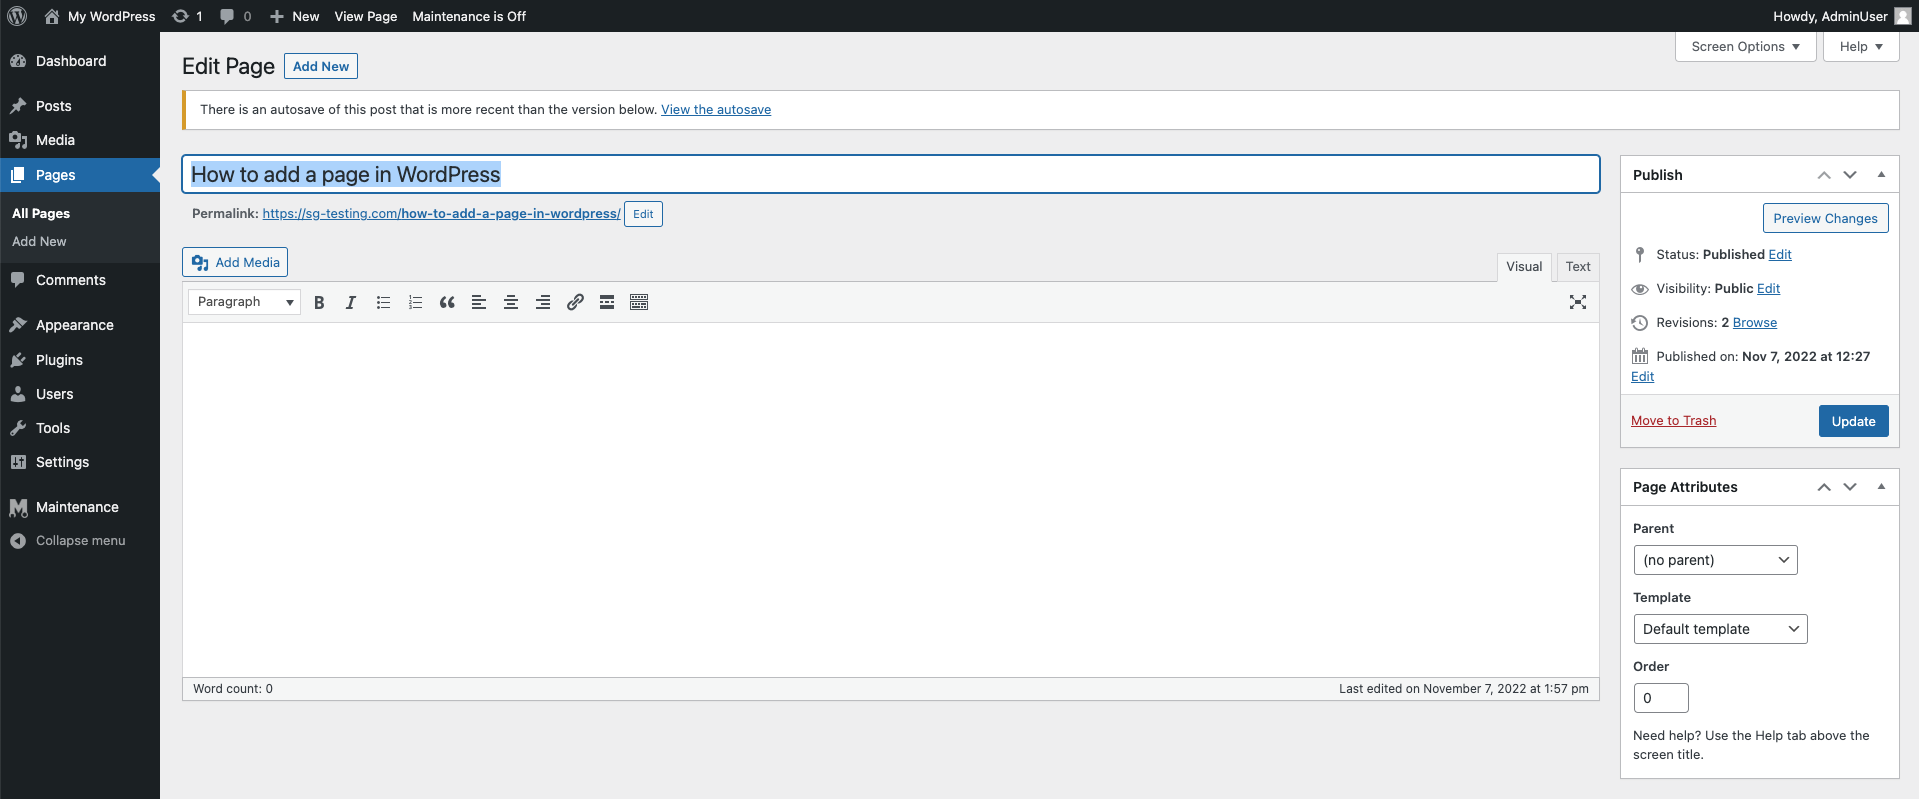Collapse the Page Attributes panel
Screen dimensions: 1919x799
pos(1881,486)
